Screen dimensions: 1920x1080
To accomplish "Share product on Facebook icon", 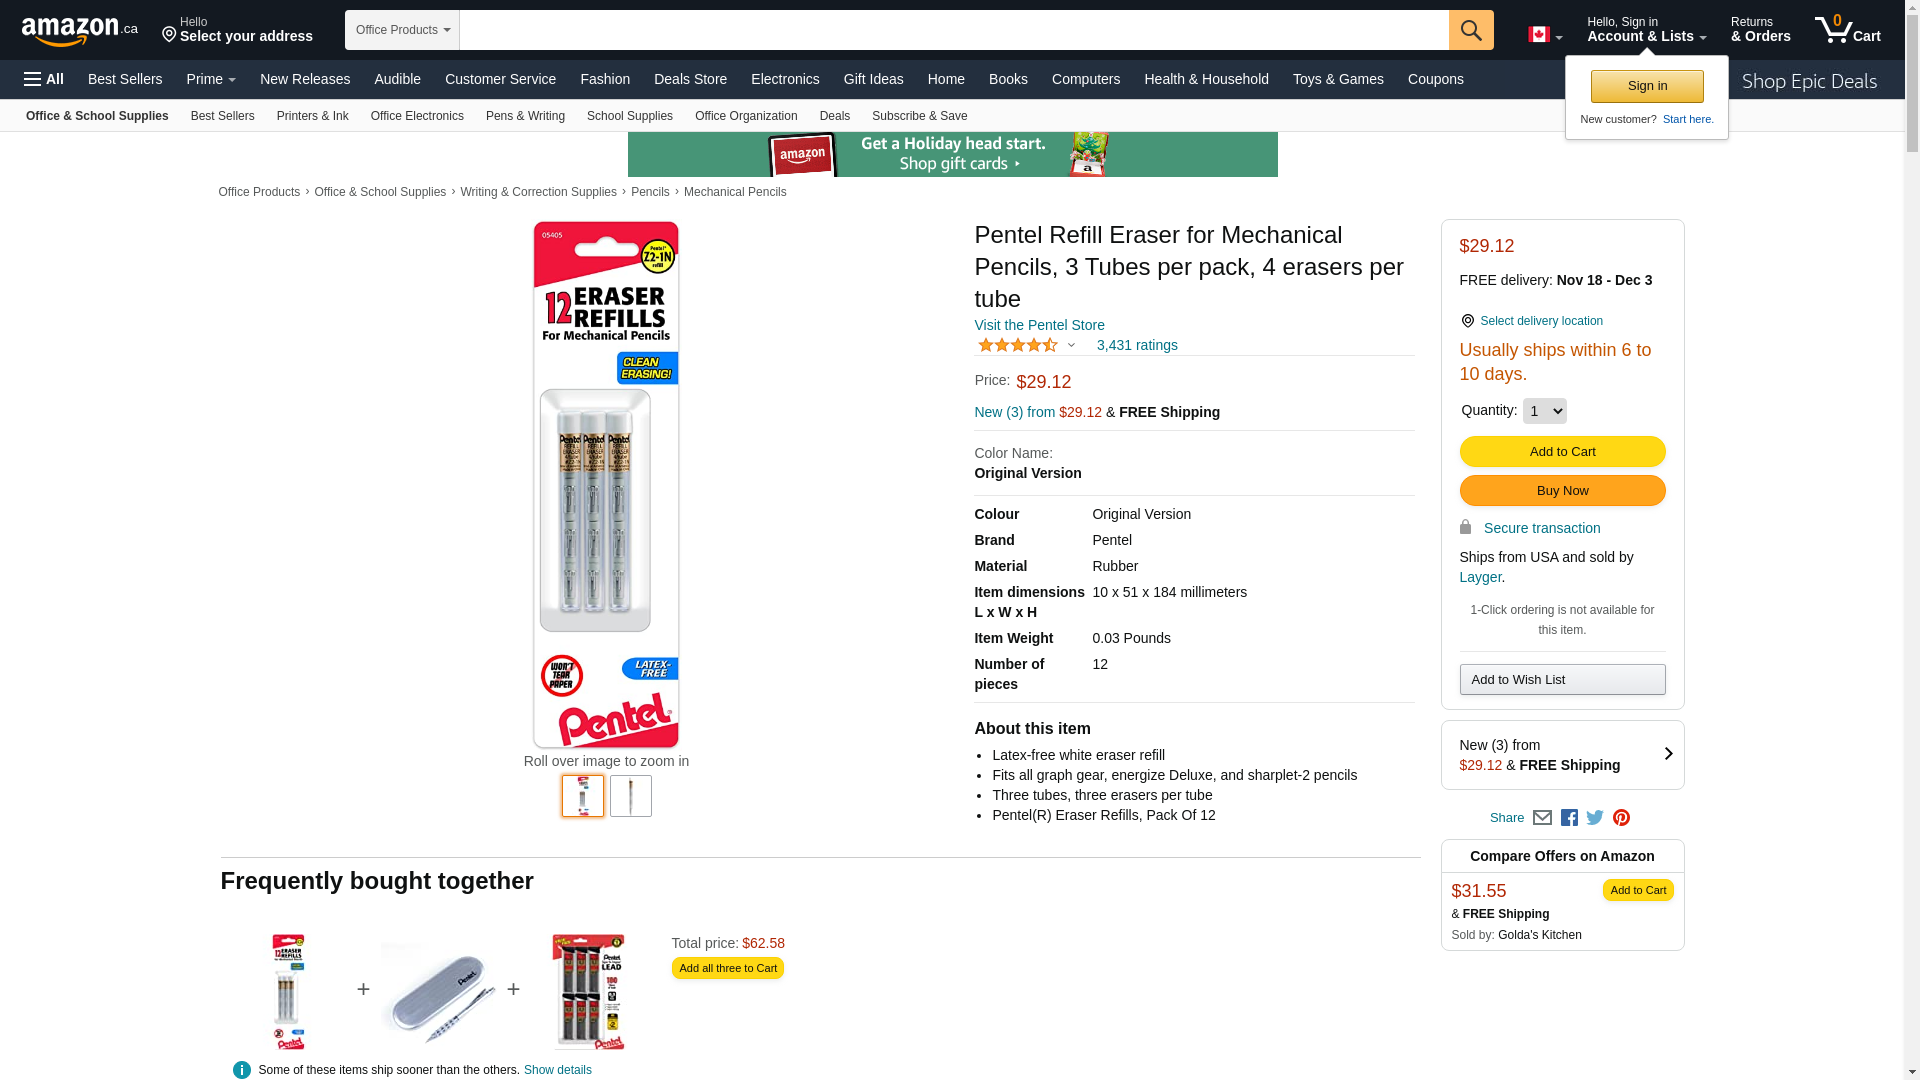I will [1569, 818].
